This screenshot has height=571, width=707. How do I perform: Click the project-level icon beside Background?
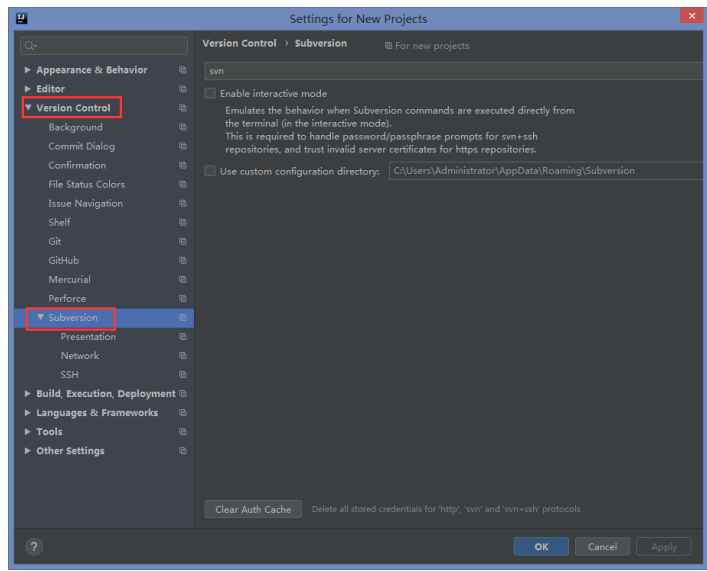click(x=183, y=127)
